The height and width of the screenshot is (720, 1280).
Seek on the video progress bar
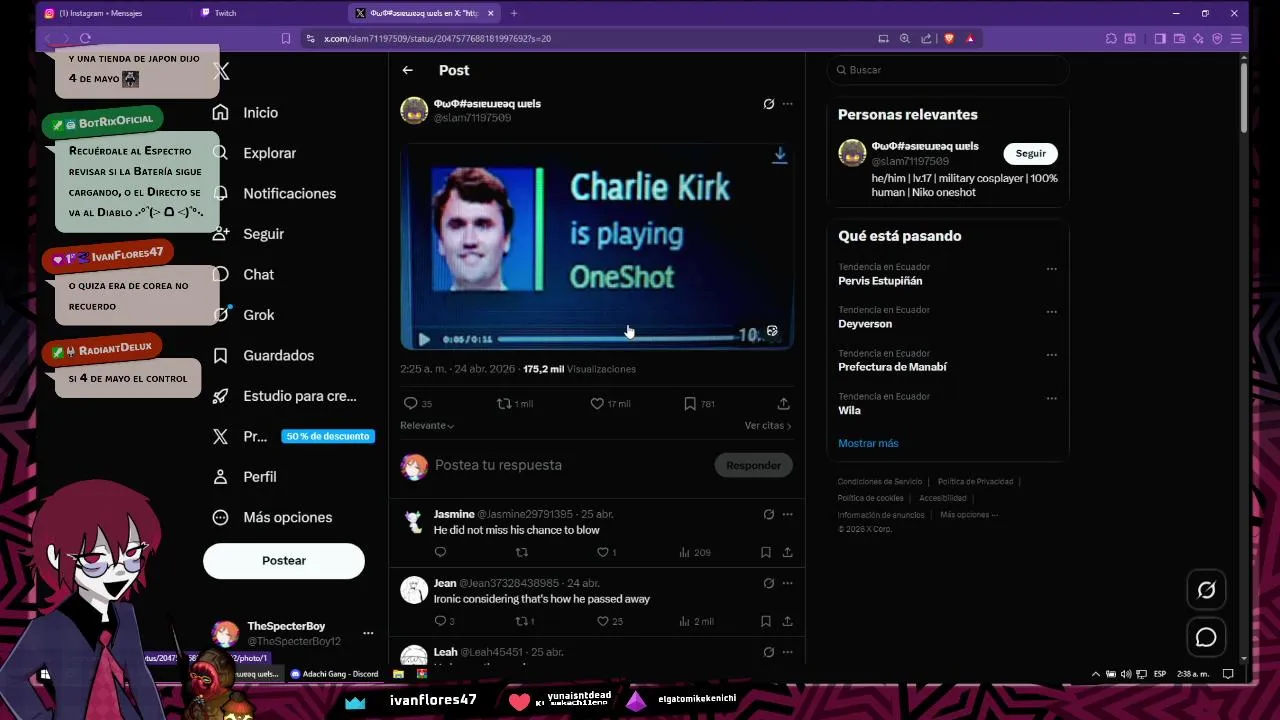click(615, 339)
